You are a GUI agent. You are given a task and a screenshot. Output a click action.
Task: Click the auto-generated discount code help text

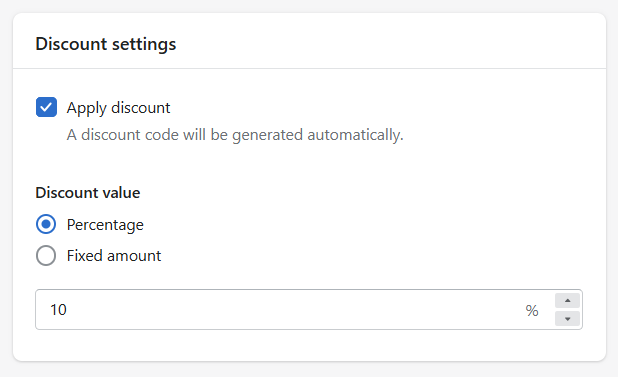pyautogui.click(x=235, y=135)
